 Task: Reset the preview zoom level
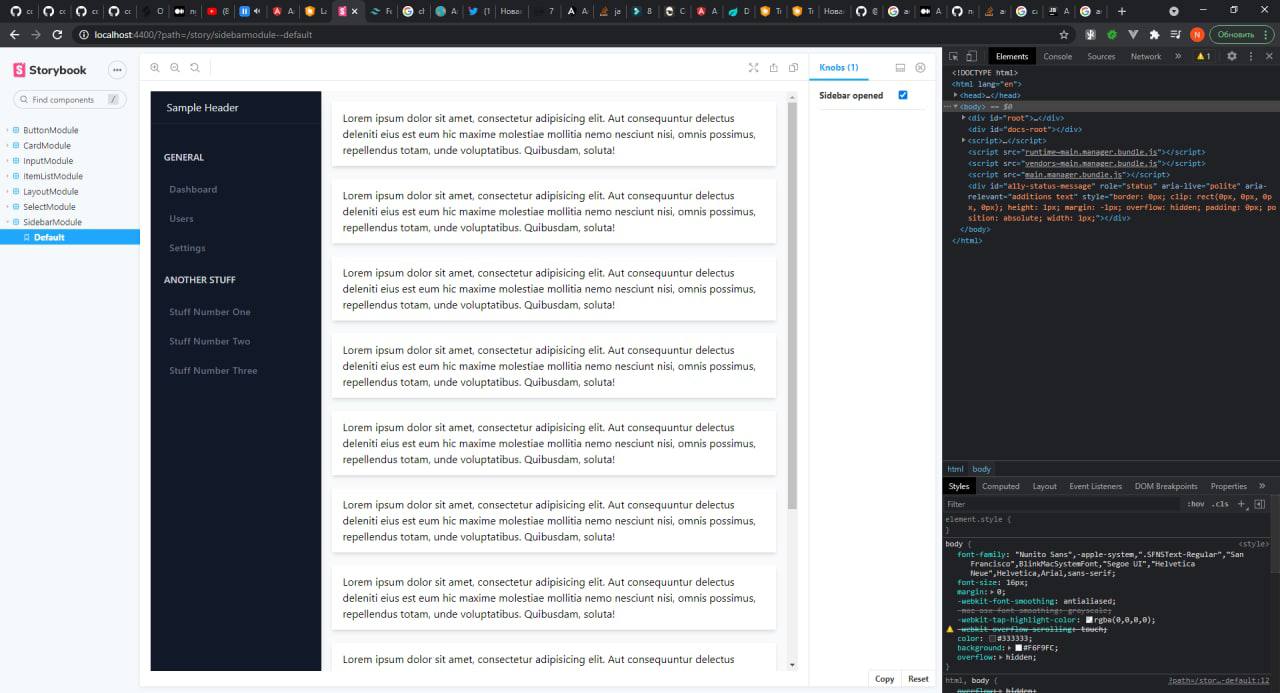195,68
